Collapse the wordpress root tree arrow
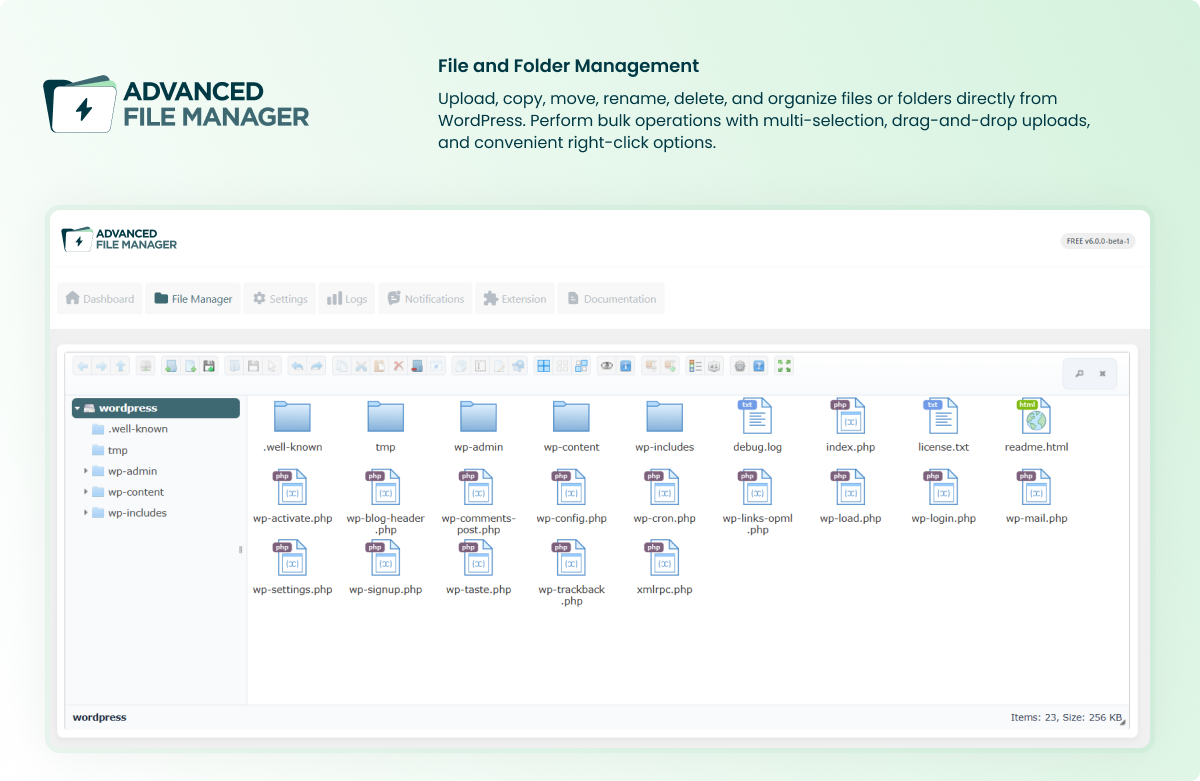This screenshot has height=781, width=1200. (x=77, y=408)
